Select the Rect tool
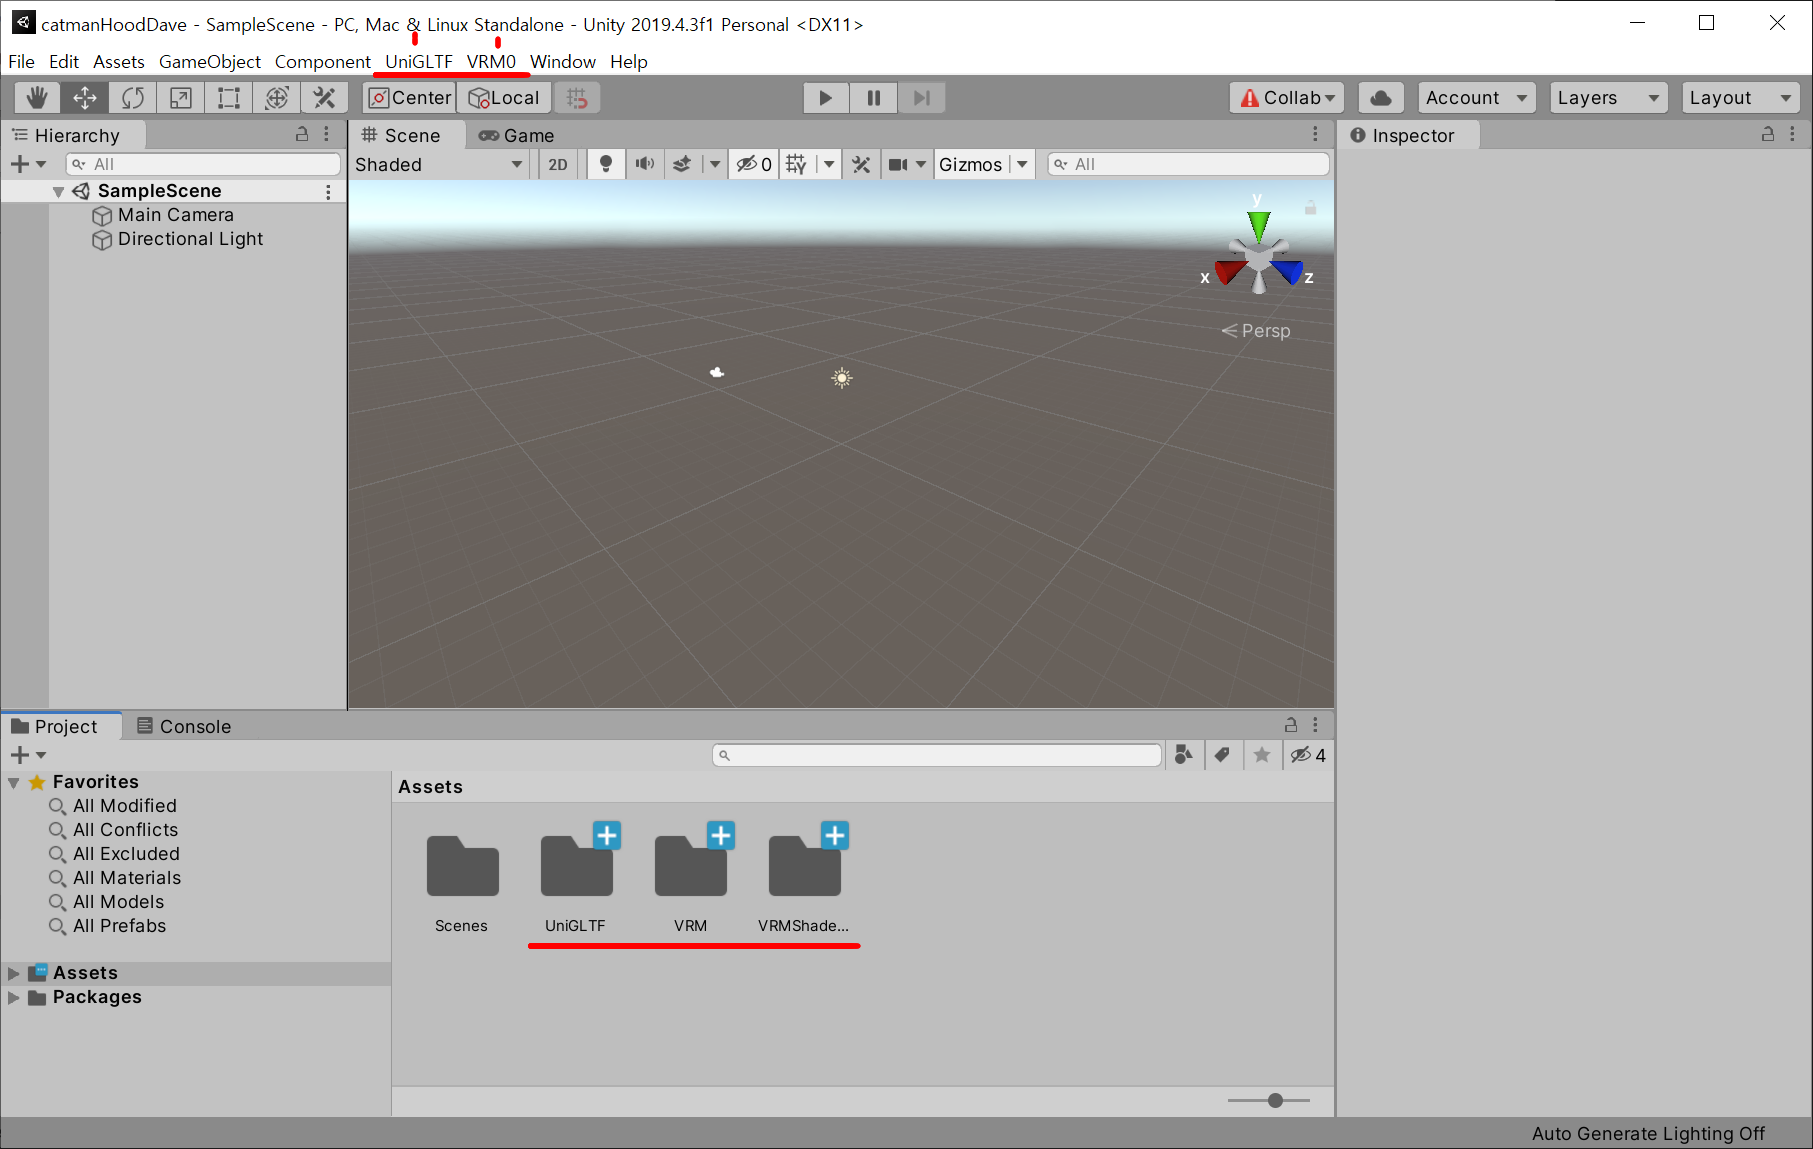This screenshot has height=1149, width=1813. tap(229, 98)
